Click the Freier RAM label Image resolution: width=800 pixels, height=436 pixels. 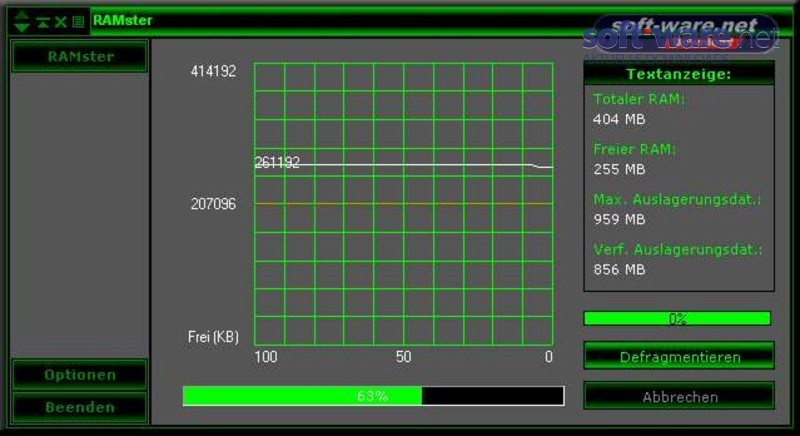point(635,149)
